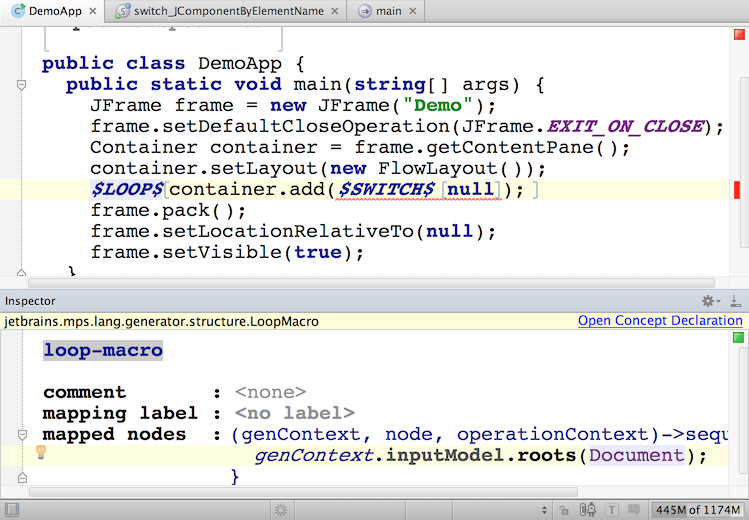Open Concept Declaration link
Screen dimensions: 749x520
(x=660, y=321)
